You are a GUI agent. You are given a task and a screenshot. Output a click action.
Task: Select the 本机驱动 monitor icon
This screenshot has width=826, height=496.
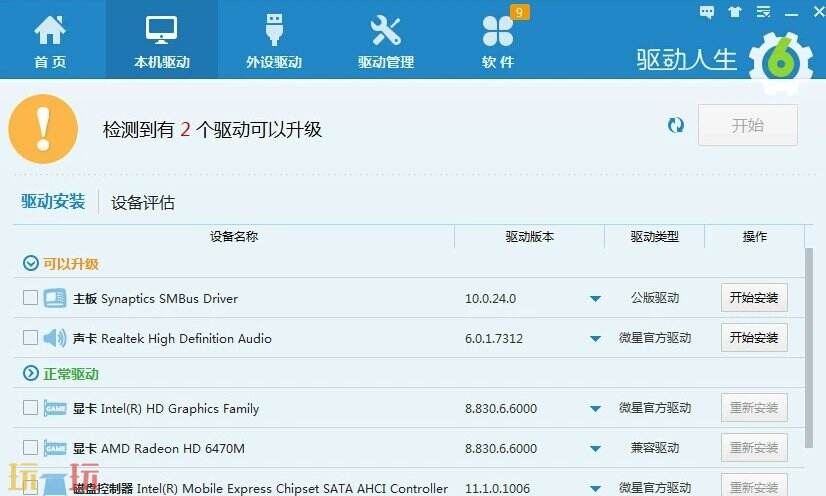coord(162,30)
